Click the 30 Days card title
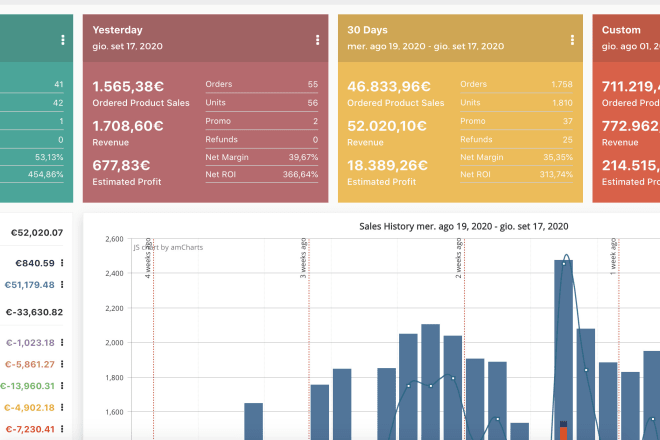This screenshot has height=440, width=660. point(367,30)
